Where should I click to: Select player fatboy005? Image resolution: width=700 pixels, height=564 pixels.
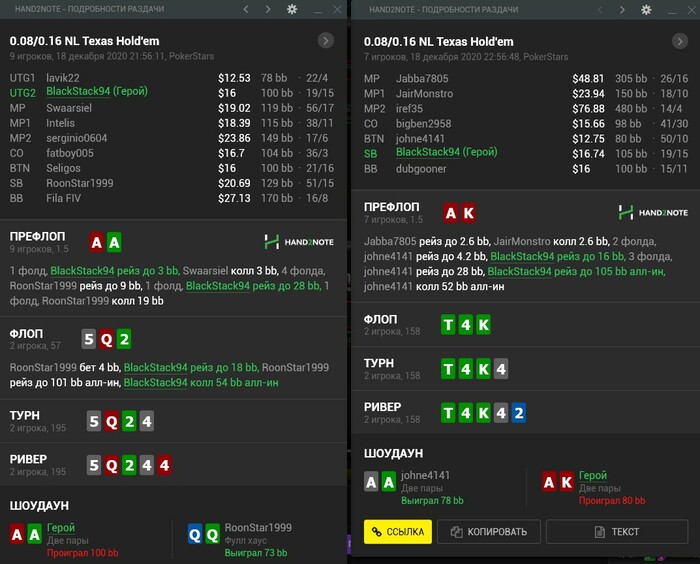point(70,153)
